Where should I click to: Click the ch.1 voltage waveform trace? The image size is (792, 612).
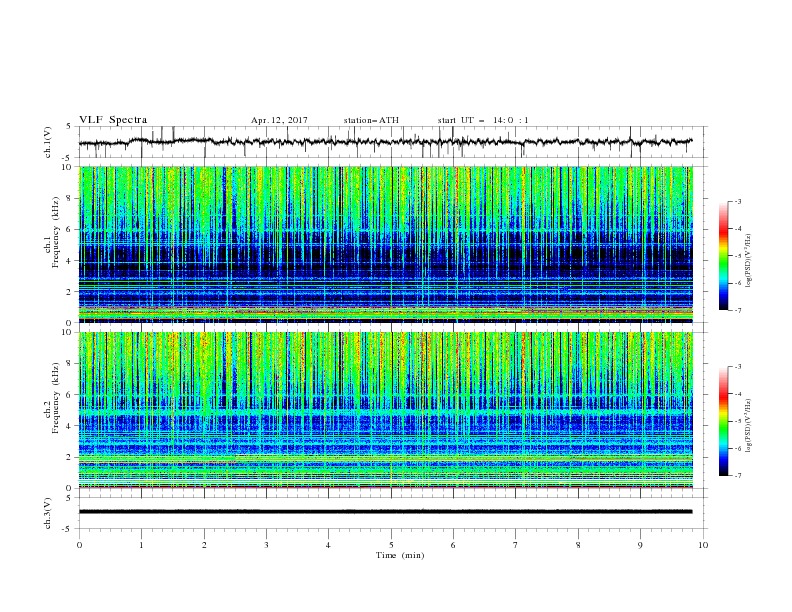click(385, 142)
